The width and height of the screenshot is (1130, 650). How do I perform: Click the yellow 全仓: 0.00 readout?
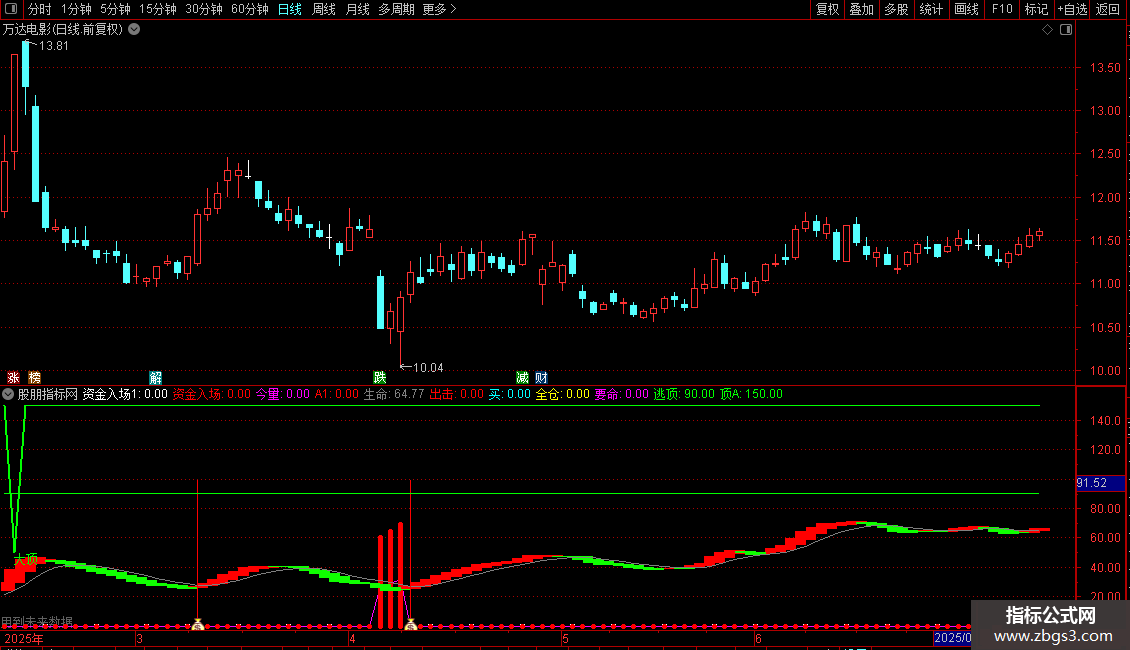click(x=562, y=394)
